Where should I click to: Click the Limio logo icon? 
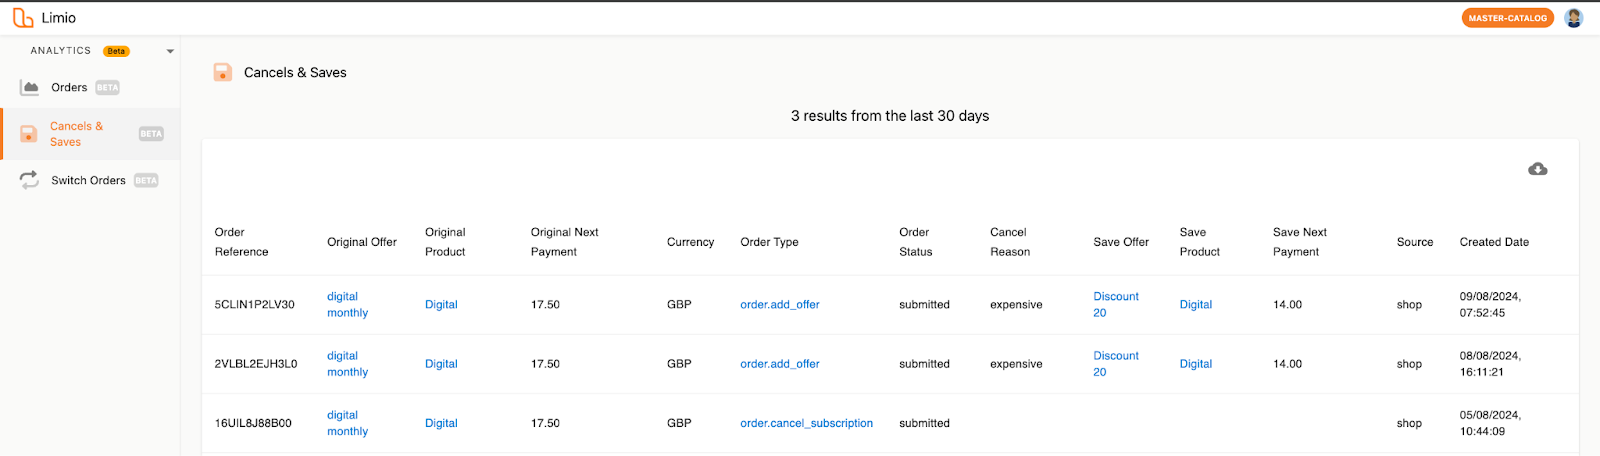22,18
